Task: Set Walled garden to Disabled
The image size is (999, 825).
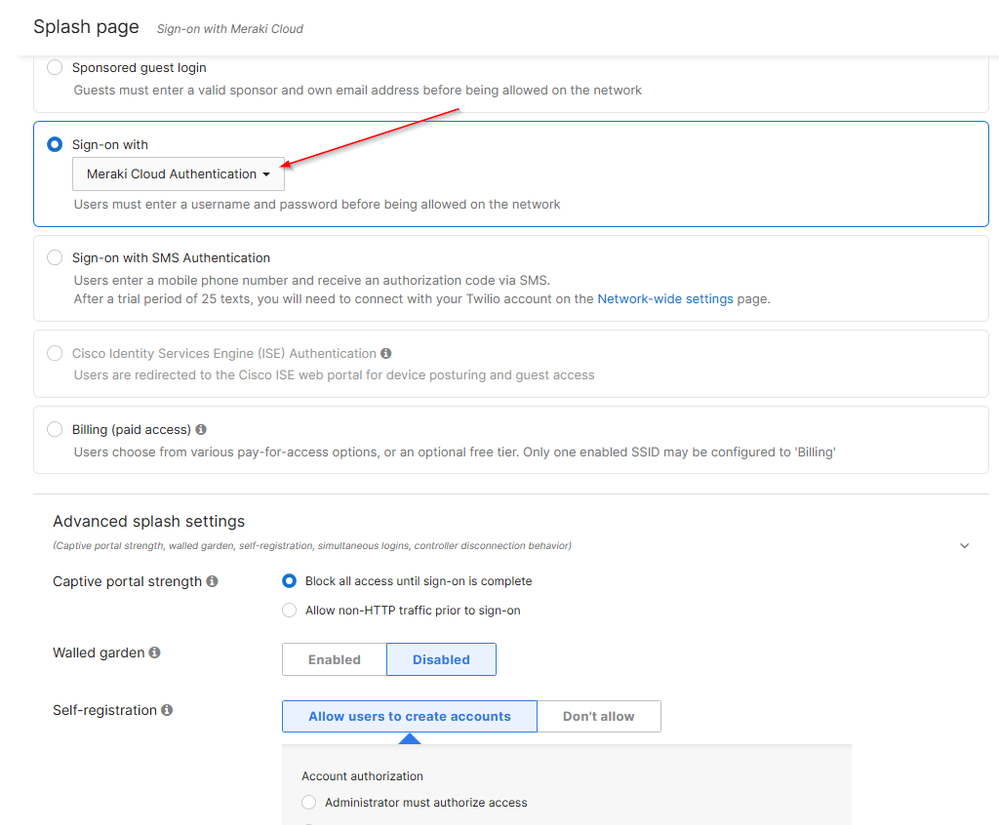Action: click(x=441, y=659)
